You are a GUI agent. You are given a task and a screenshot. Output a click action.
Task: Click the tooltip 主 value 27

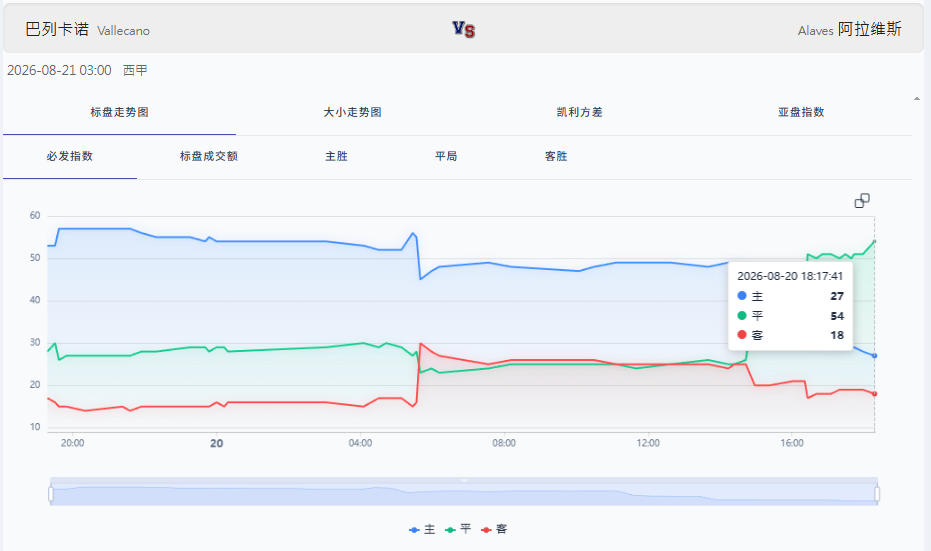coord(837,296)
